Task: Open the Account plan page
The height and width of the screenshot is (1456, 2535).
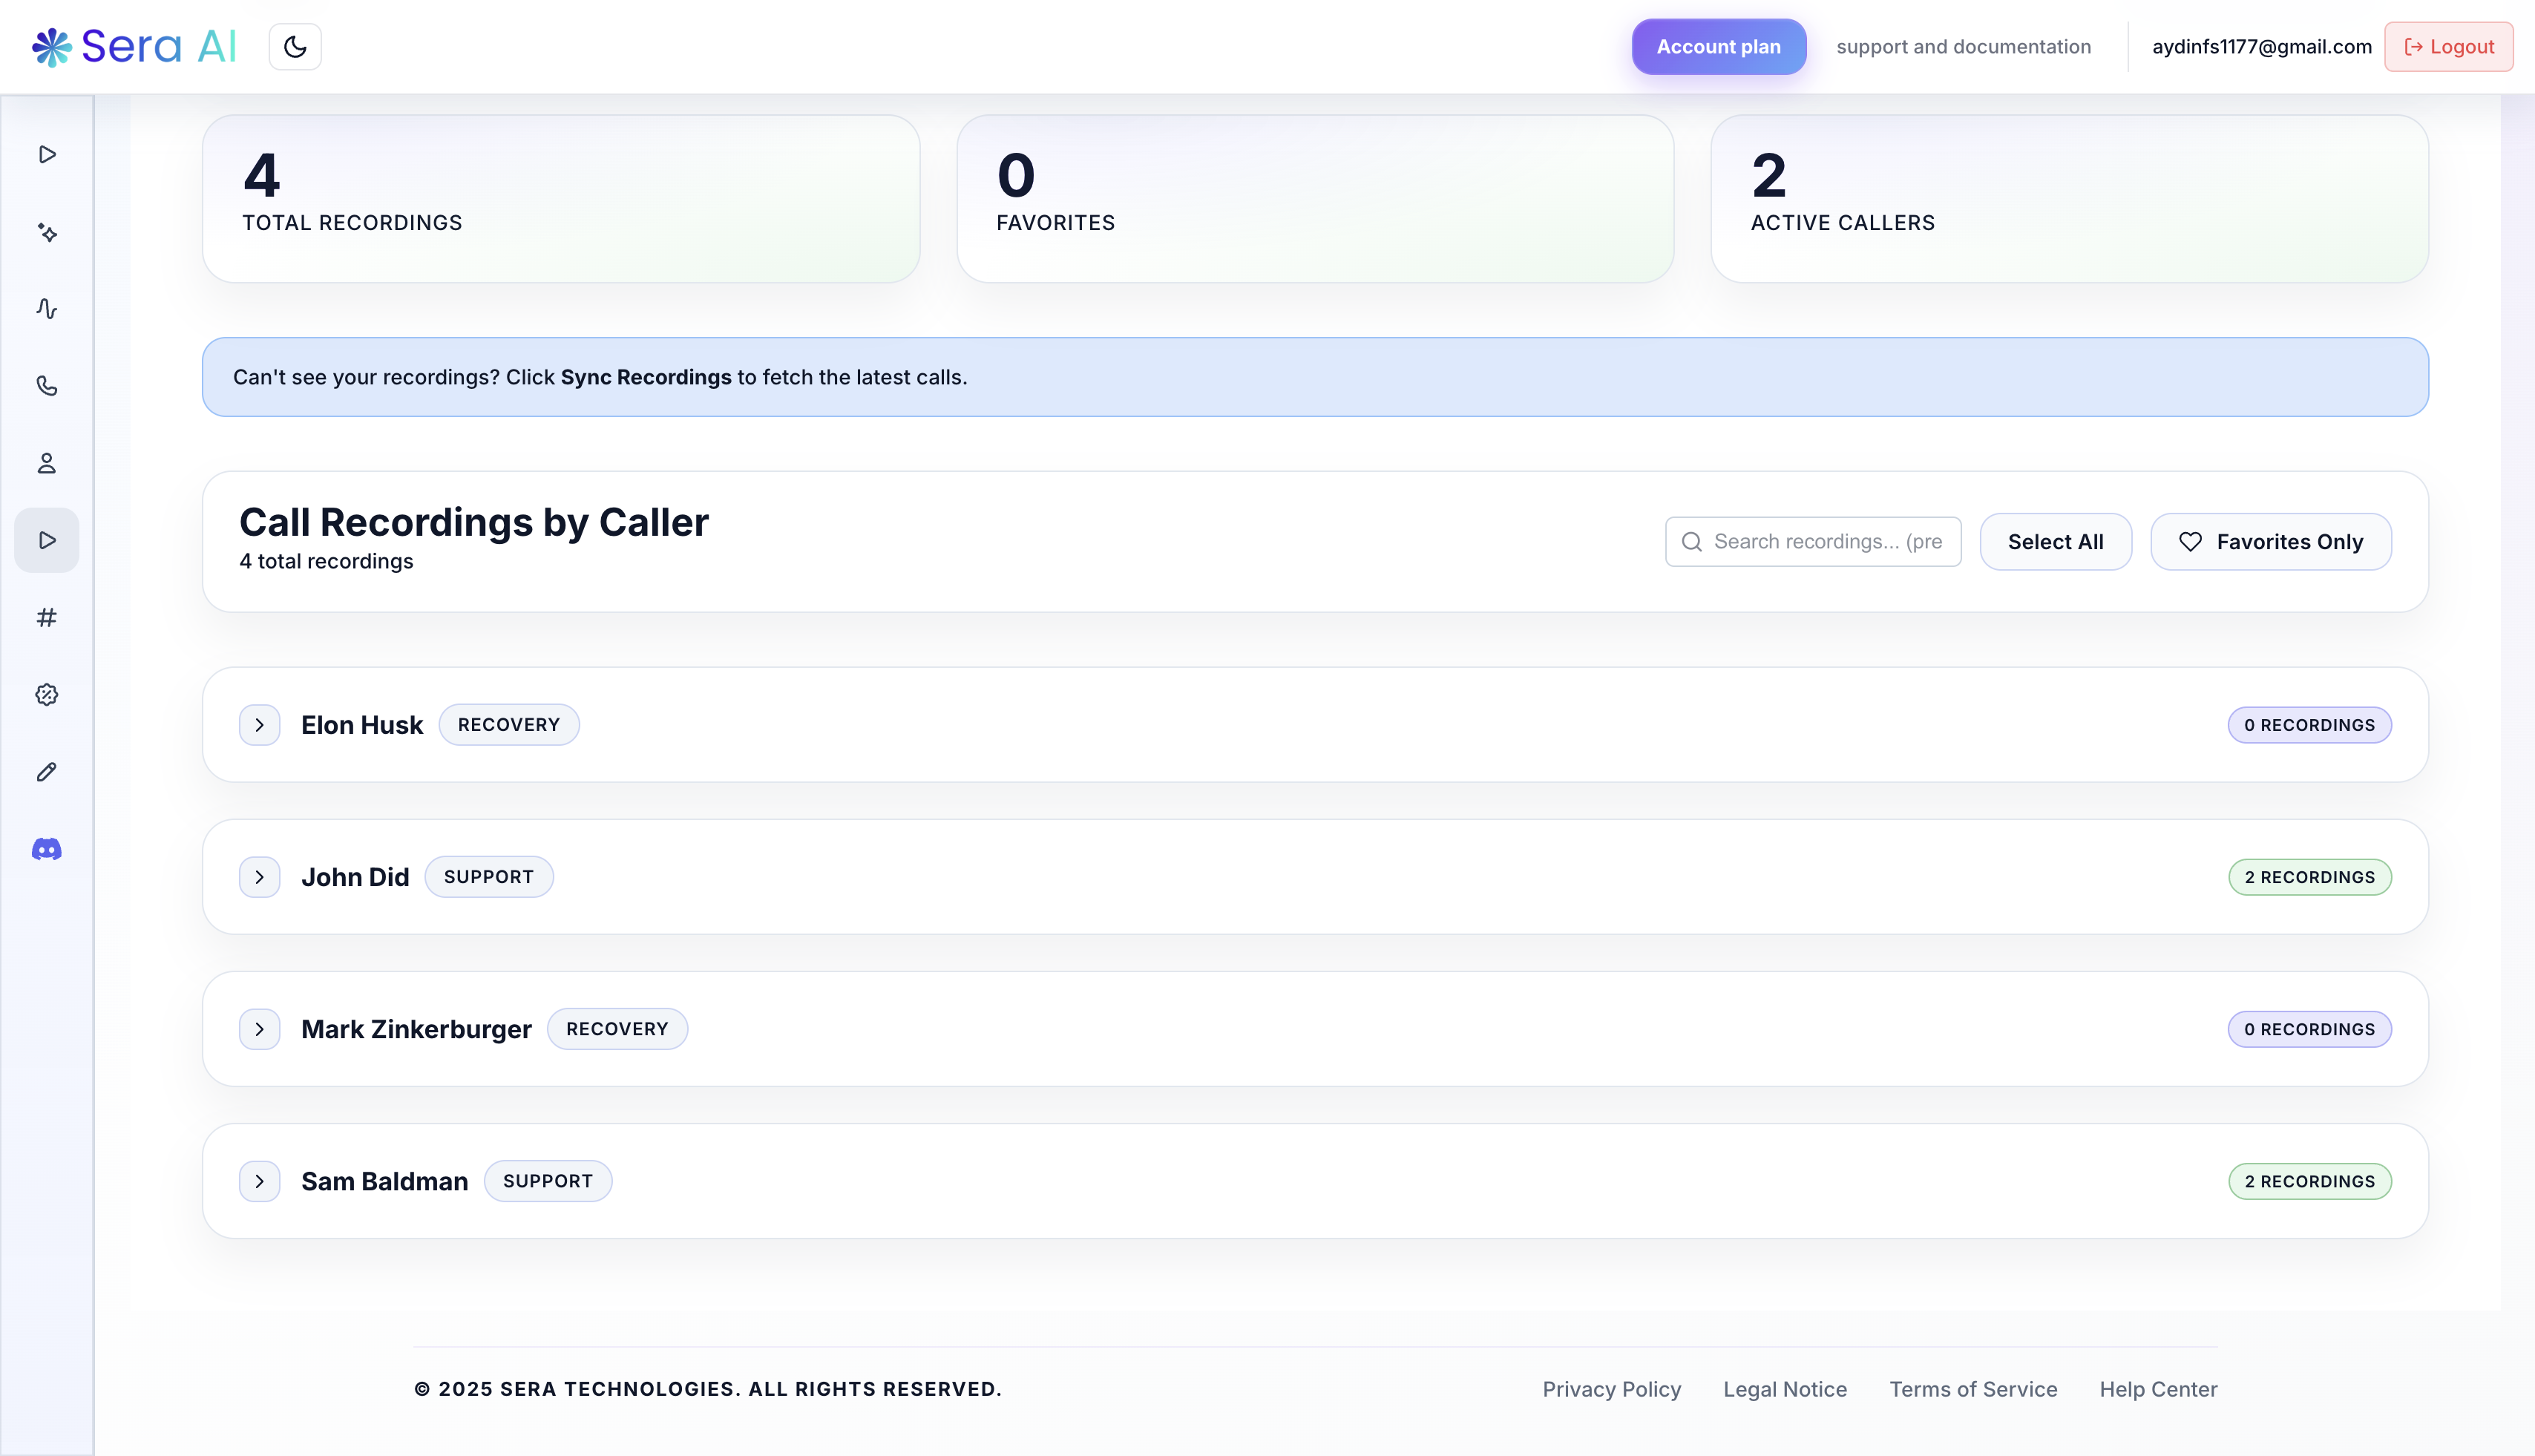Action: [x=1718, y=47]
